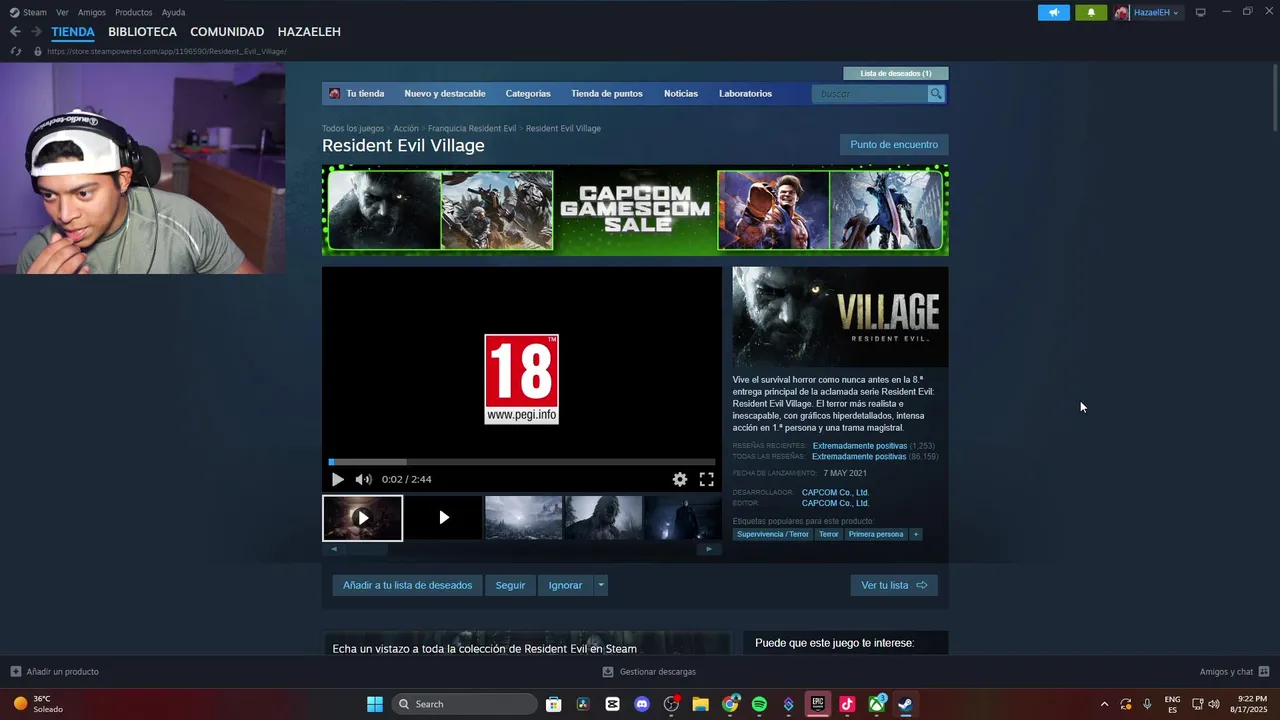
Task: Add more tags with plus button
Action: pyautogui.click(x=915, y=534)
